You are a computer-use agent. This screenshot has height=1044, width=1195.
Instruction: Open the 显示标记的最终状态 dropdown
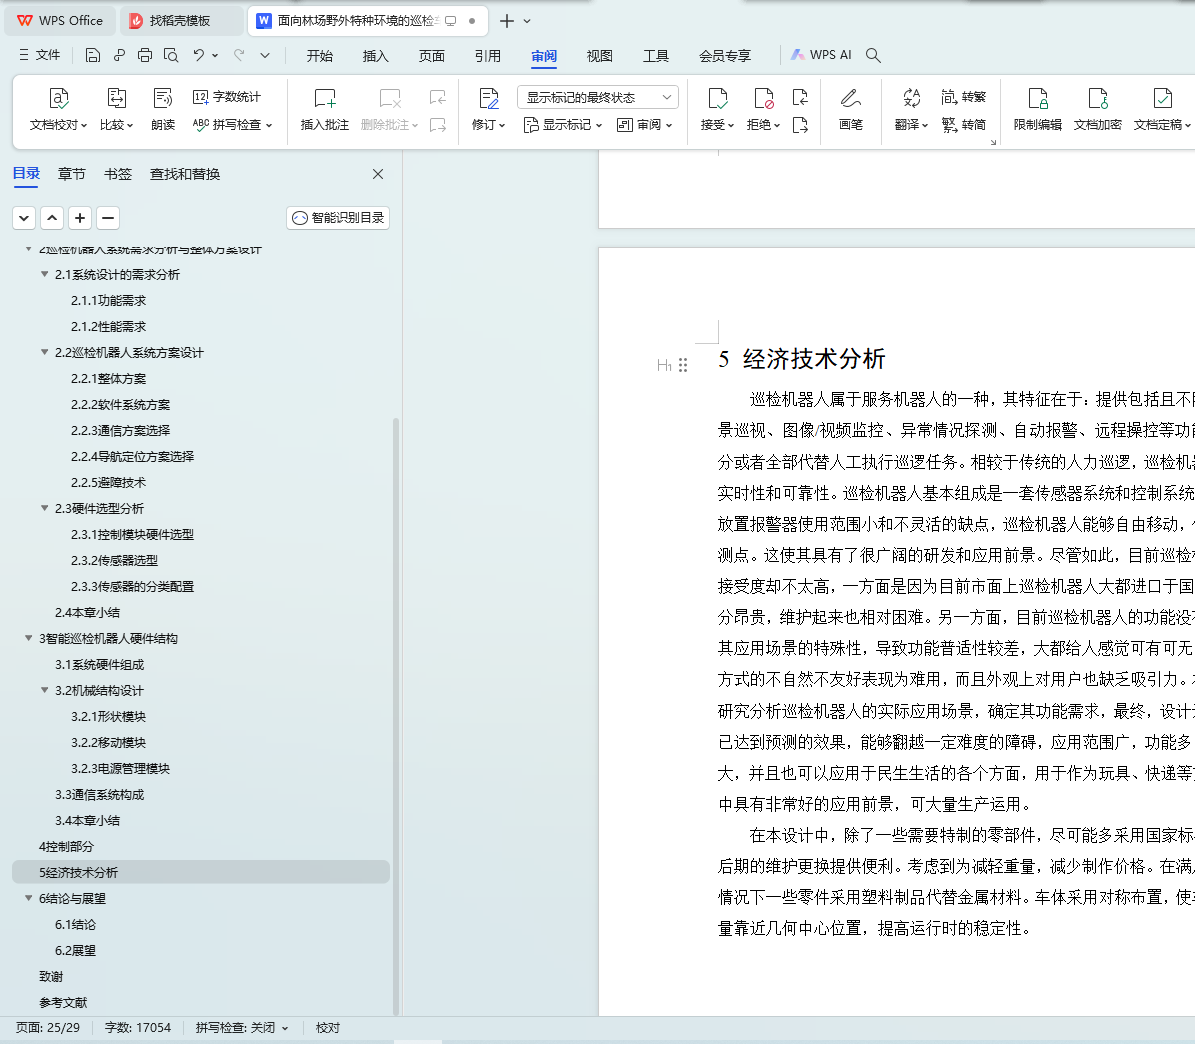click(598, 97)
